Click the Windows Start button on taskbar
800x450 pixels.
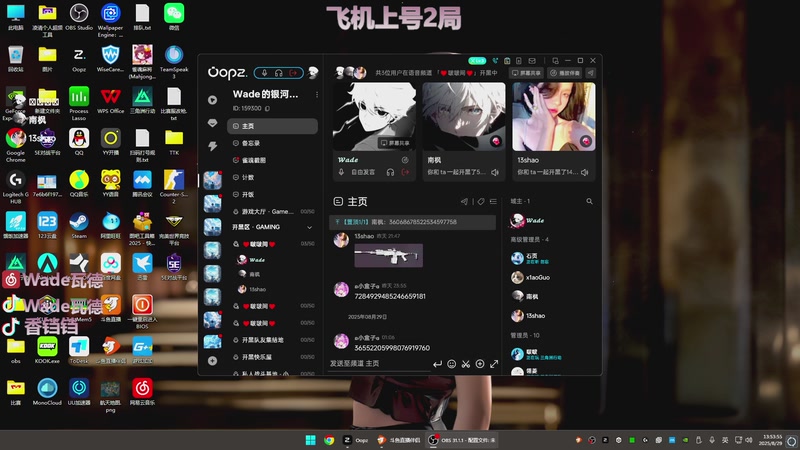(310, 440)
